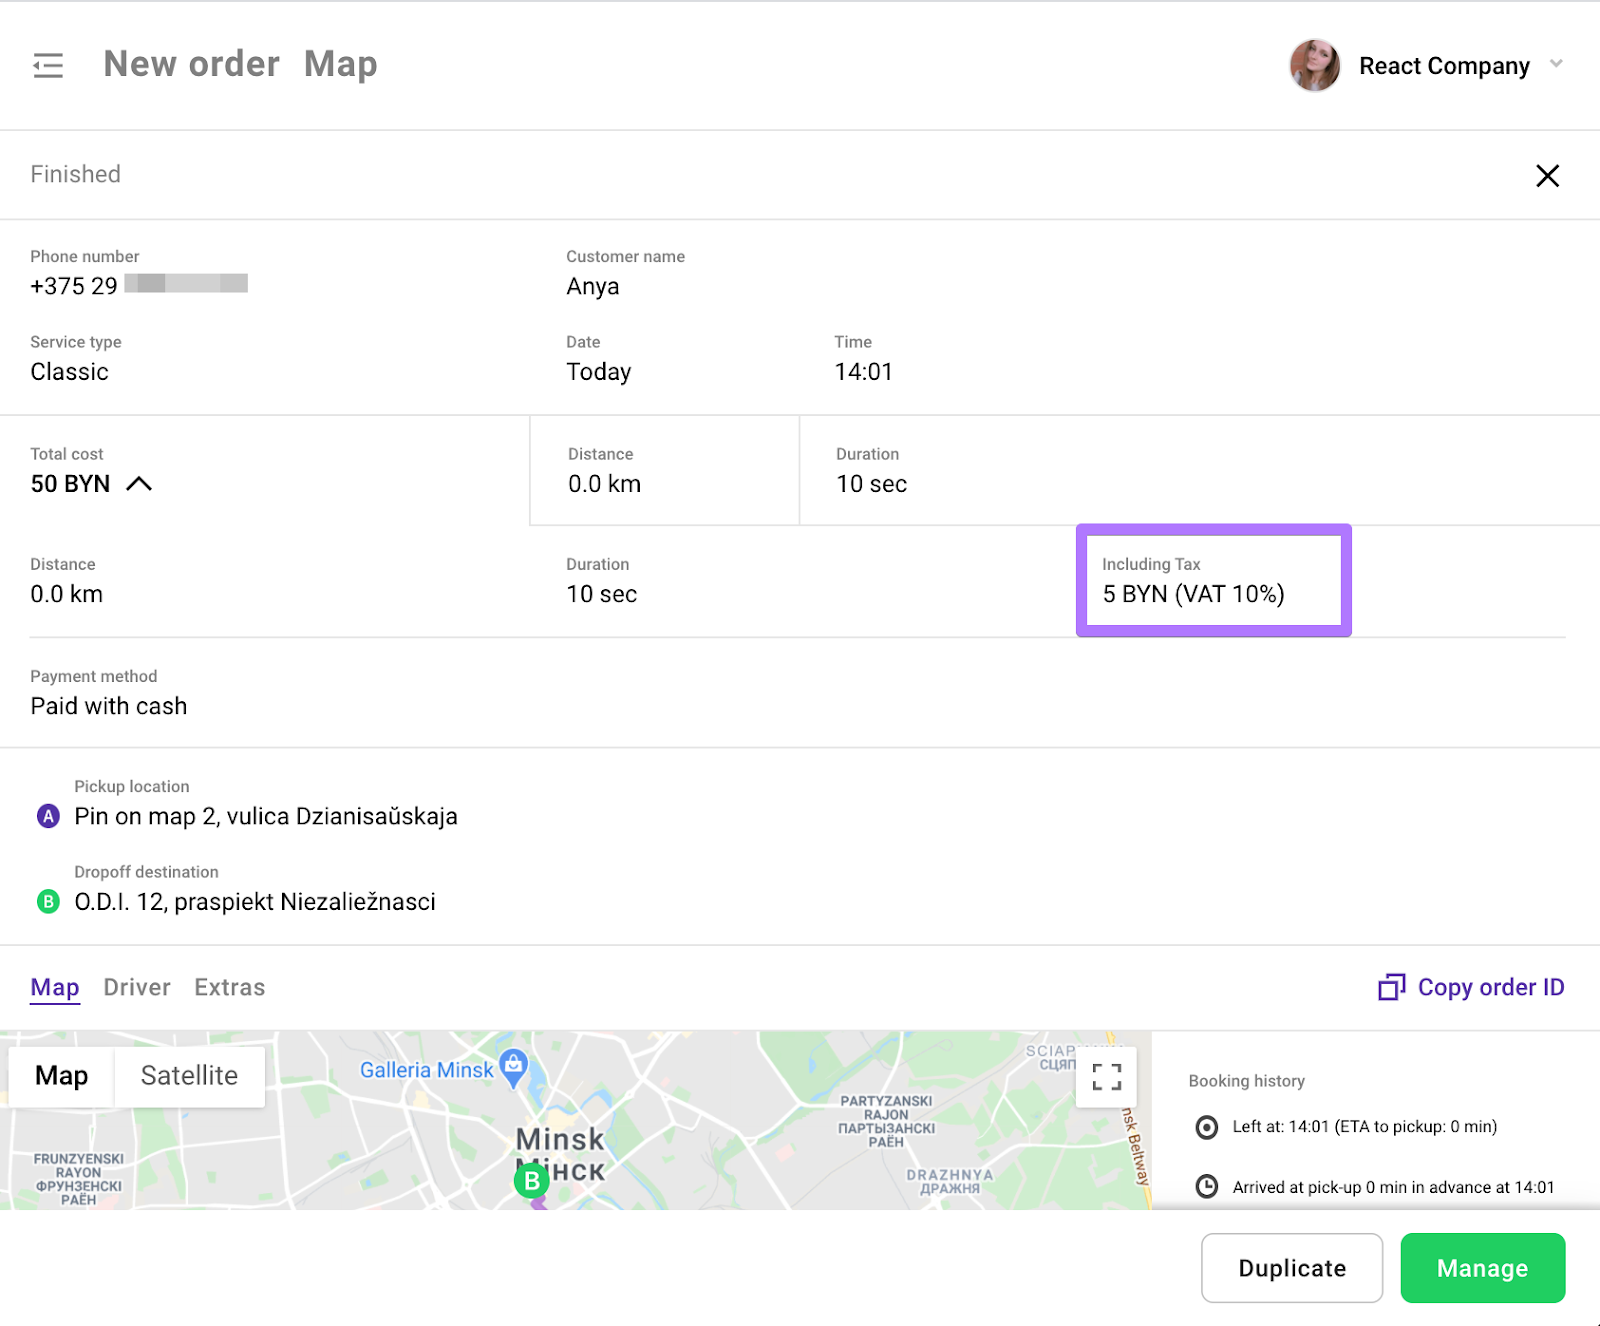Expand the React Company account dropdown

click(1556, 64)
